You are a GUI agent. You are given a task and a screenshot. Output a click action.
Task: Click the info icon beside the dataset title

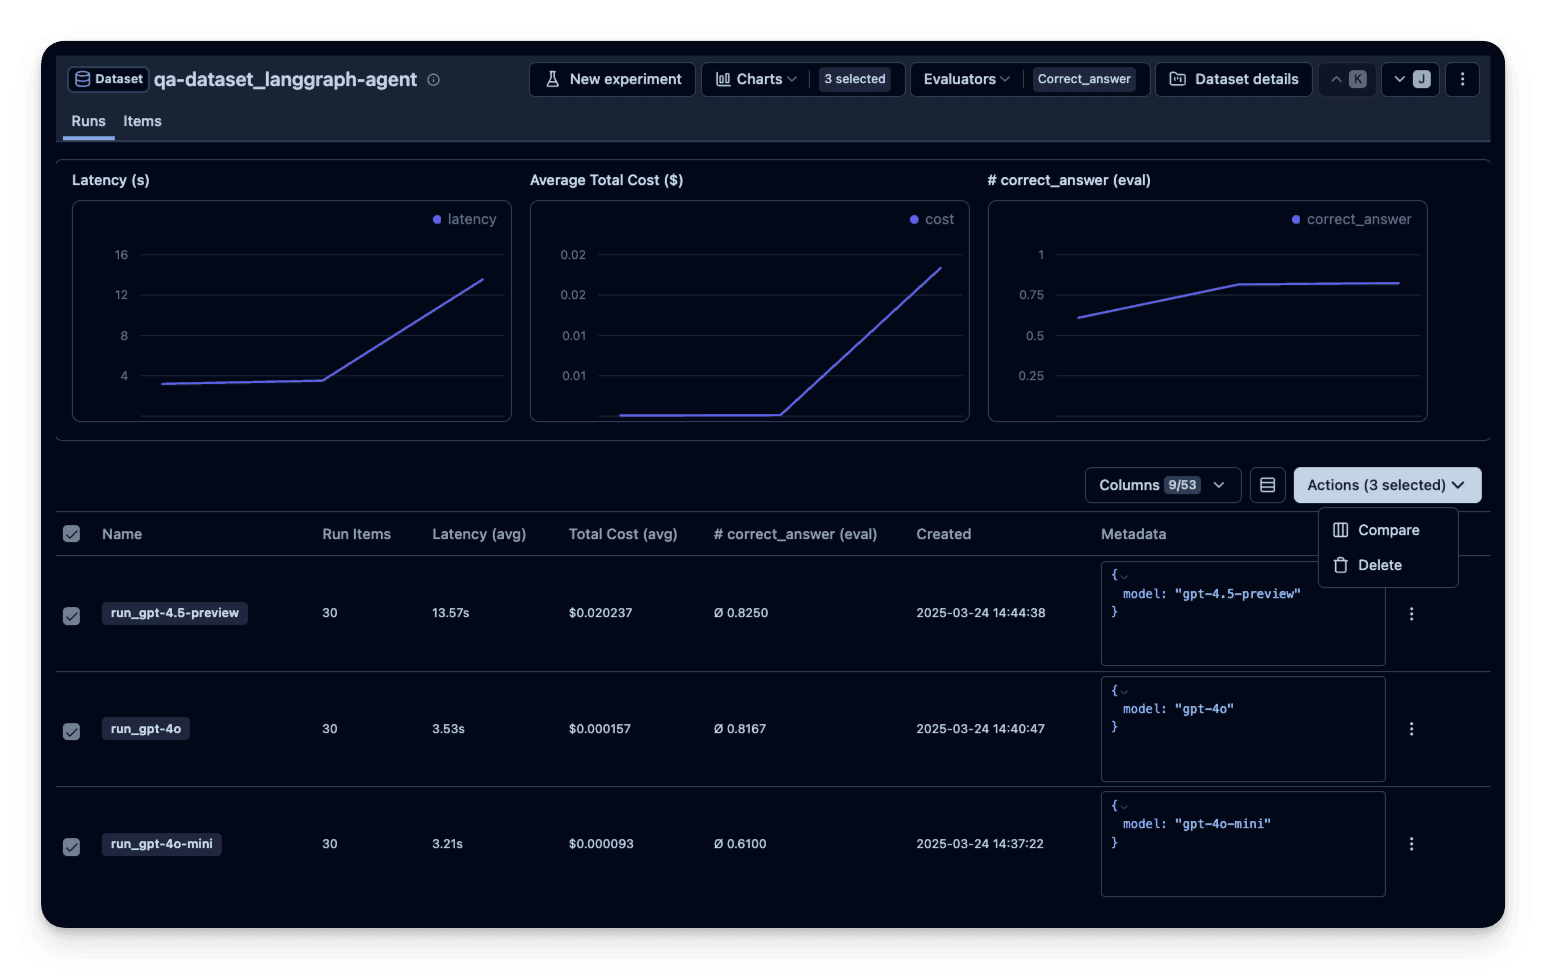(x=433, y=79)
